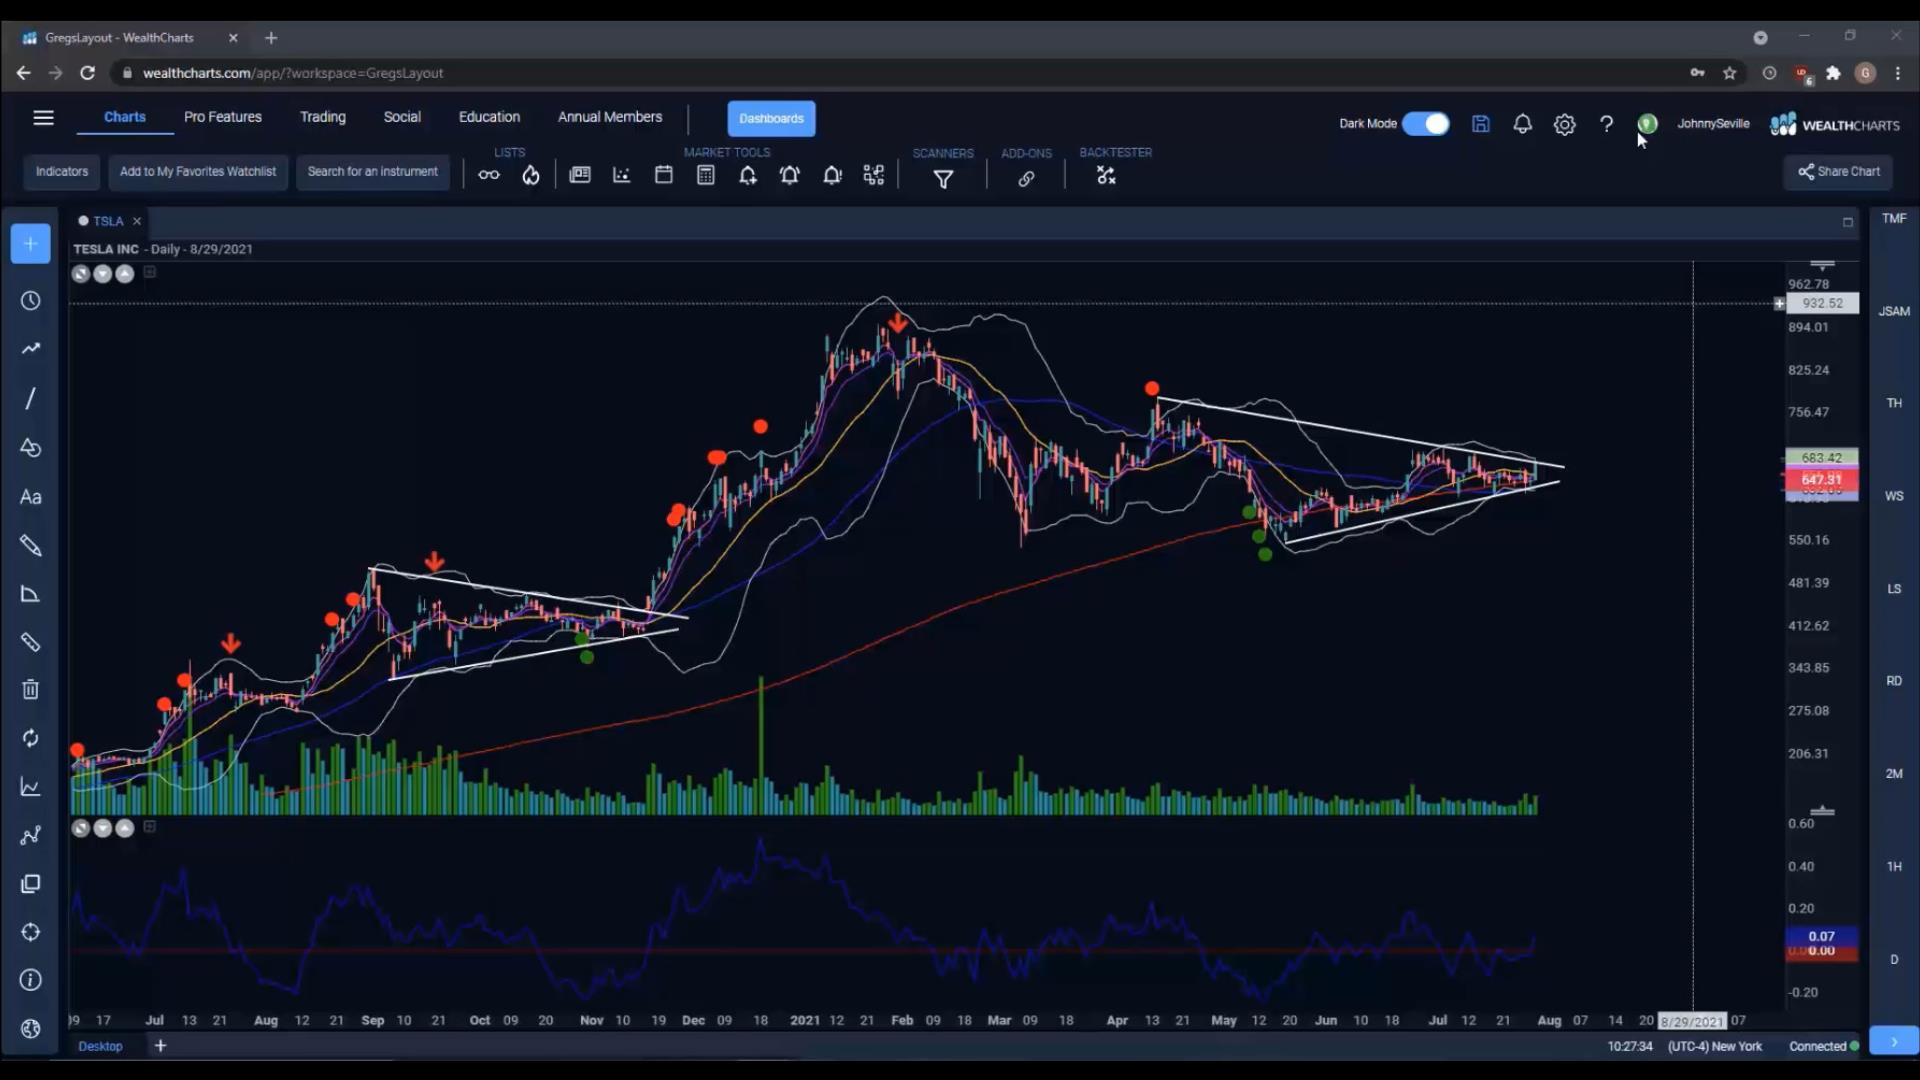Open the settings gear in the header
1920x1080 pixels.
pyautogui.click(x=1565, y=124)
